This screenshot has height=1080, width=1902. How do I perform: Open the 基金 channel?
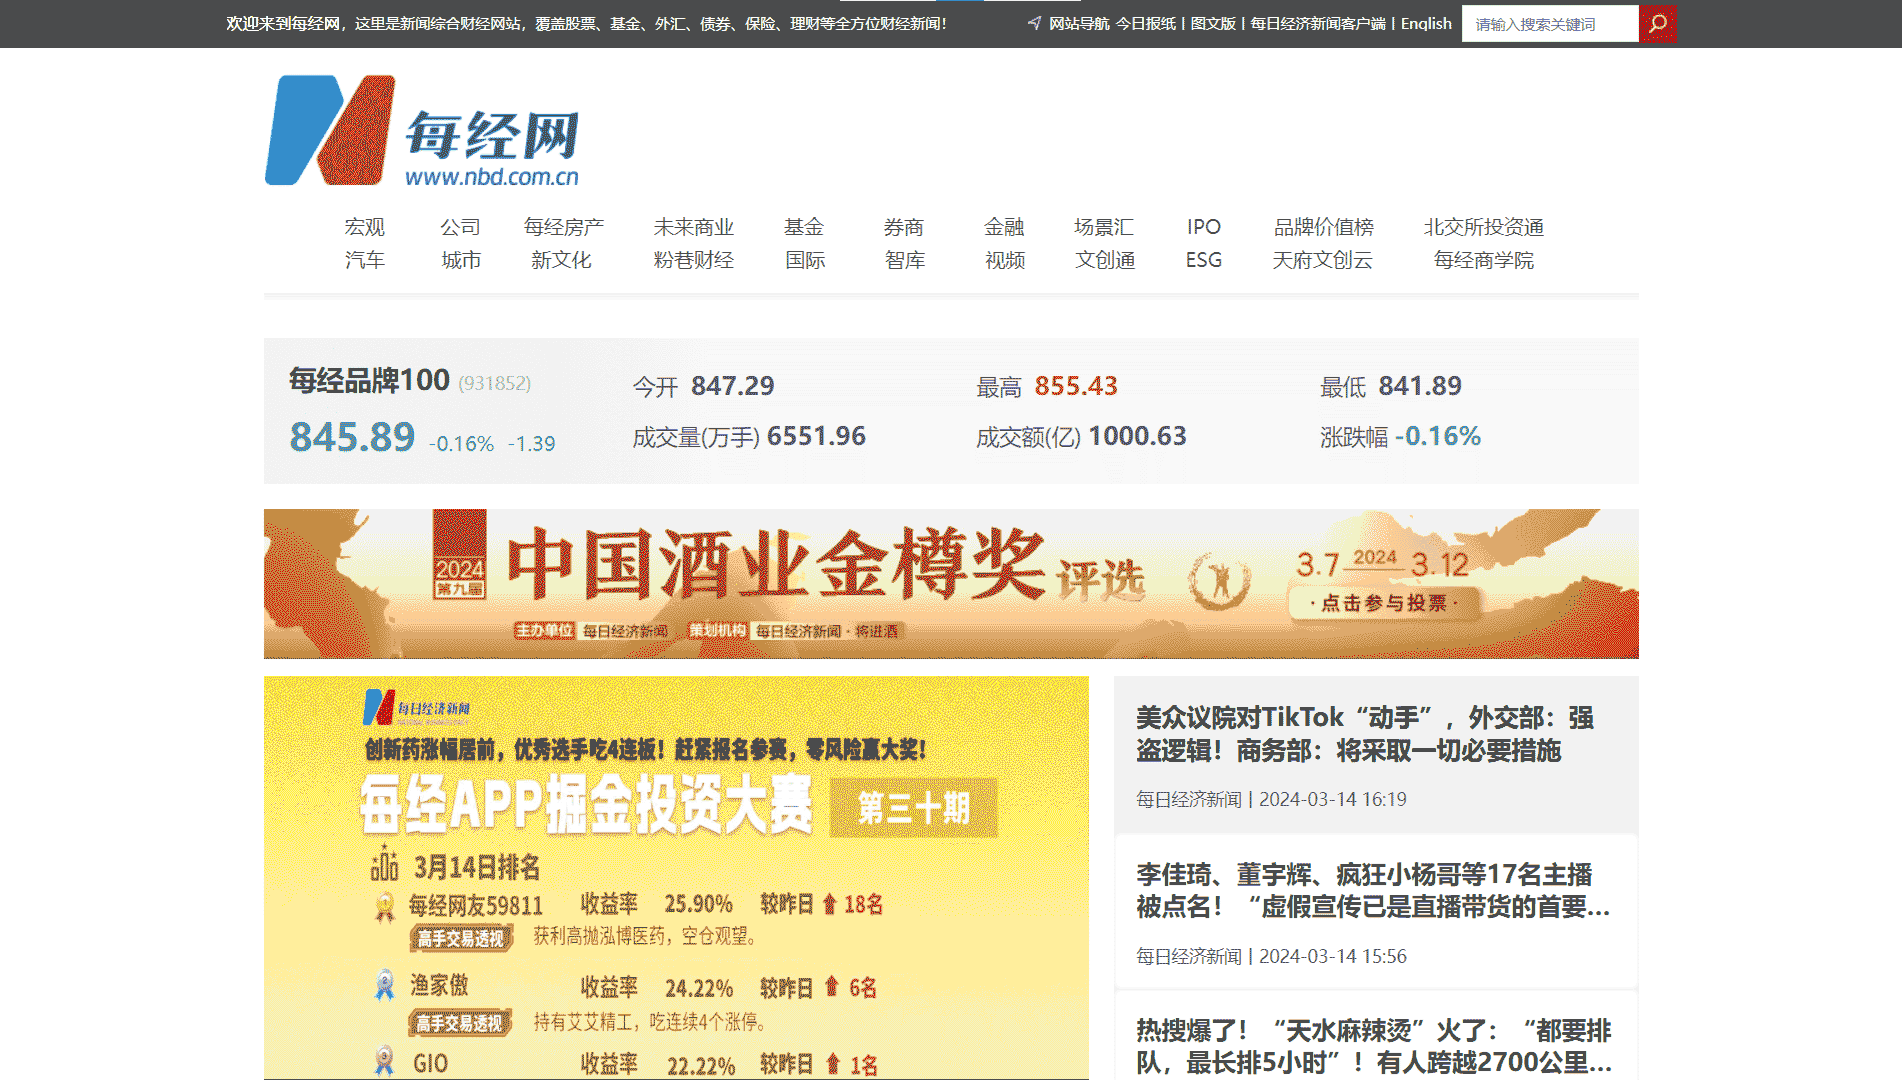[804, 227]
